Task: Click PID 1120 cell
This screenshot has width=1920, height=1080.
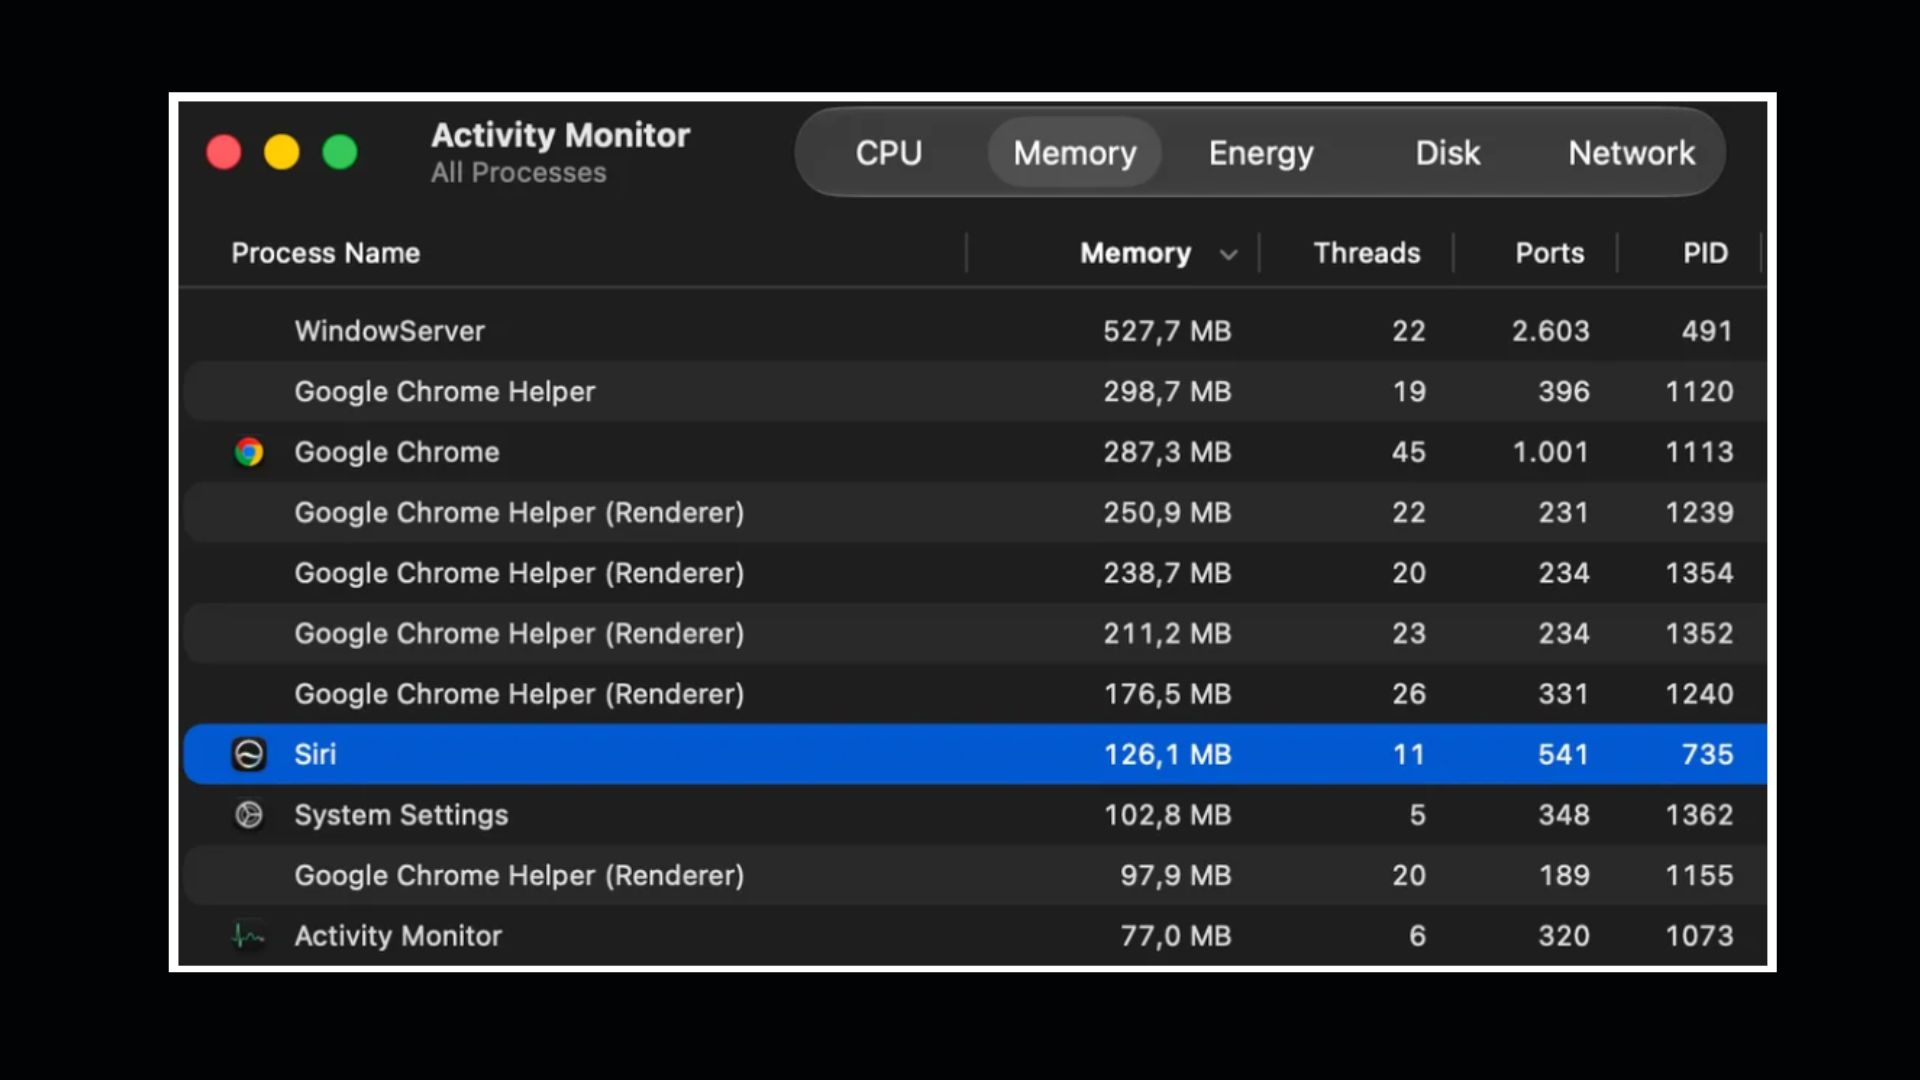Action: (1699, 392)
